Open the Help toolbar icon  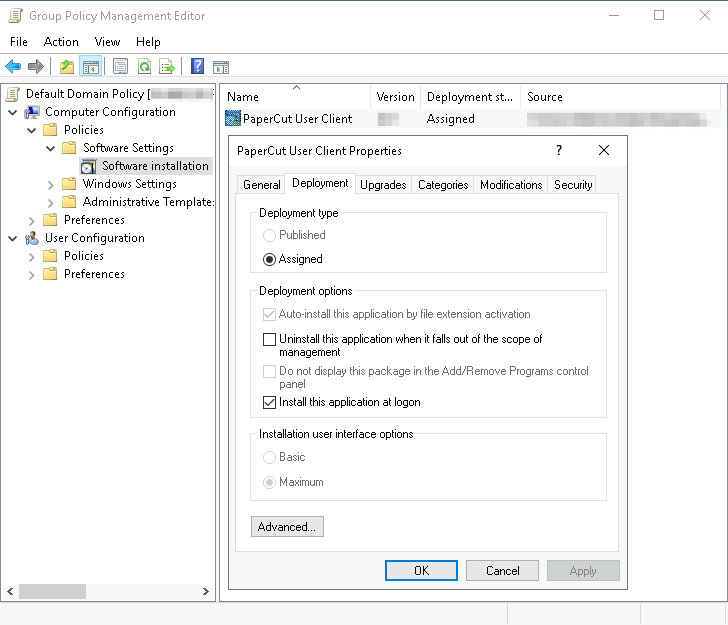197,66
